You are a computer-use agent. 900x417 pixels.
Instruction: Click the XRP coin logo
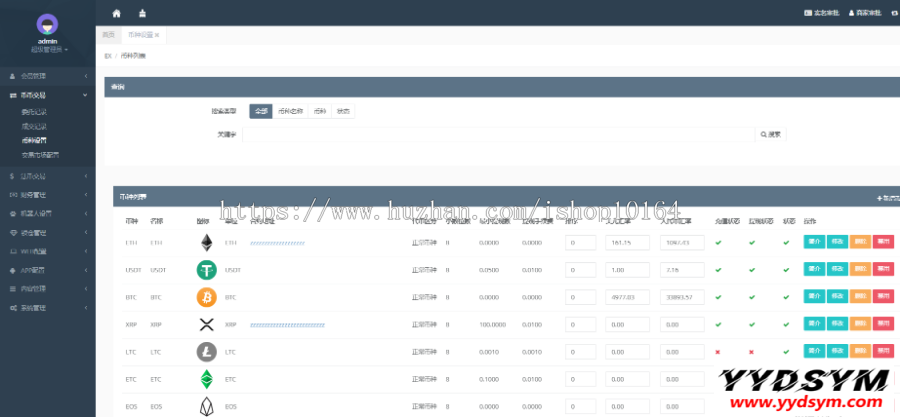pos(207,325)
